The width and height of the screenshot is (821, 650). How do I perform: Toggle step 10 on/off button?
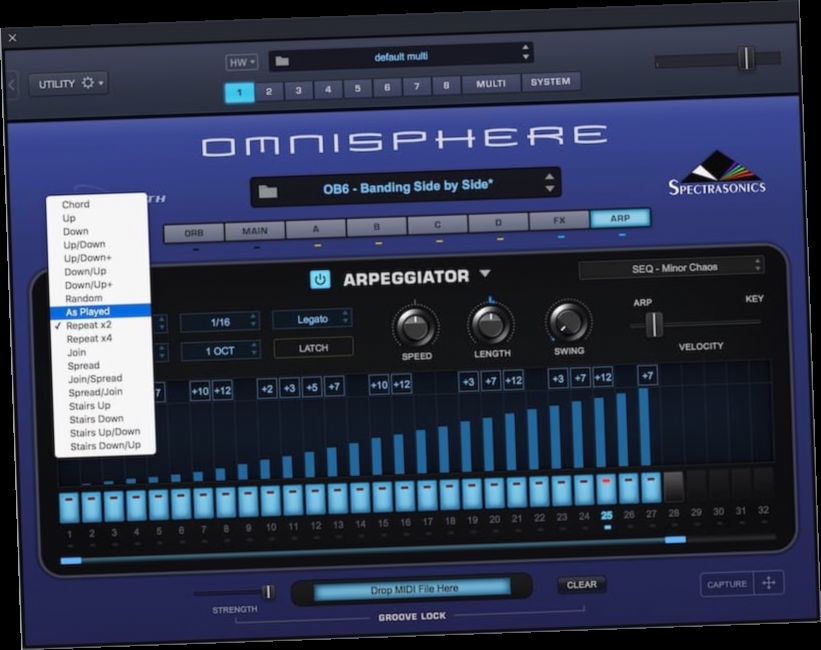[270, 501]
